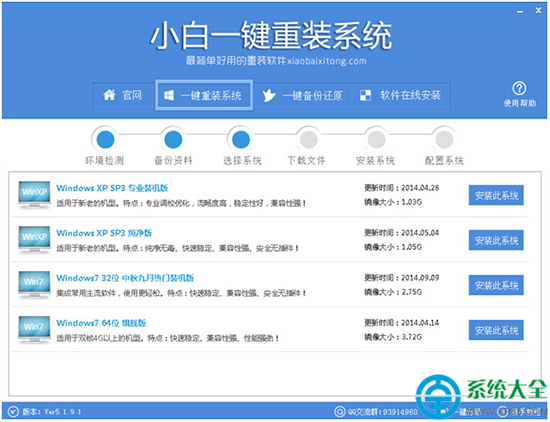This screenshot has width=550, height=422.
Task: Click image size 1.03G
Action: (x=411, y=202)
